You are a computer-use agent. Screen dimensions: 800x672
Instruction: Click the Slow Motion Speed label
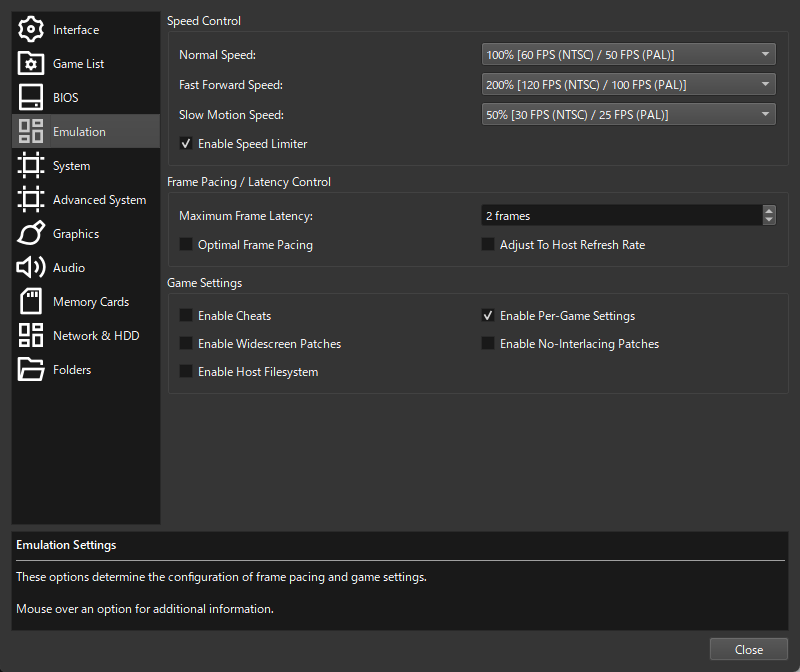coord(231,115)
